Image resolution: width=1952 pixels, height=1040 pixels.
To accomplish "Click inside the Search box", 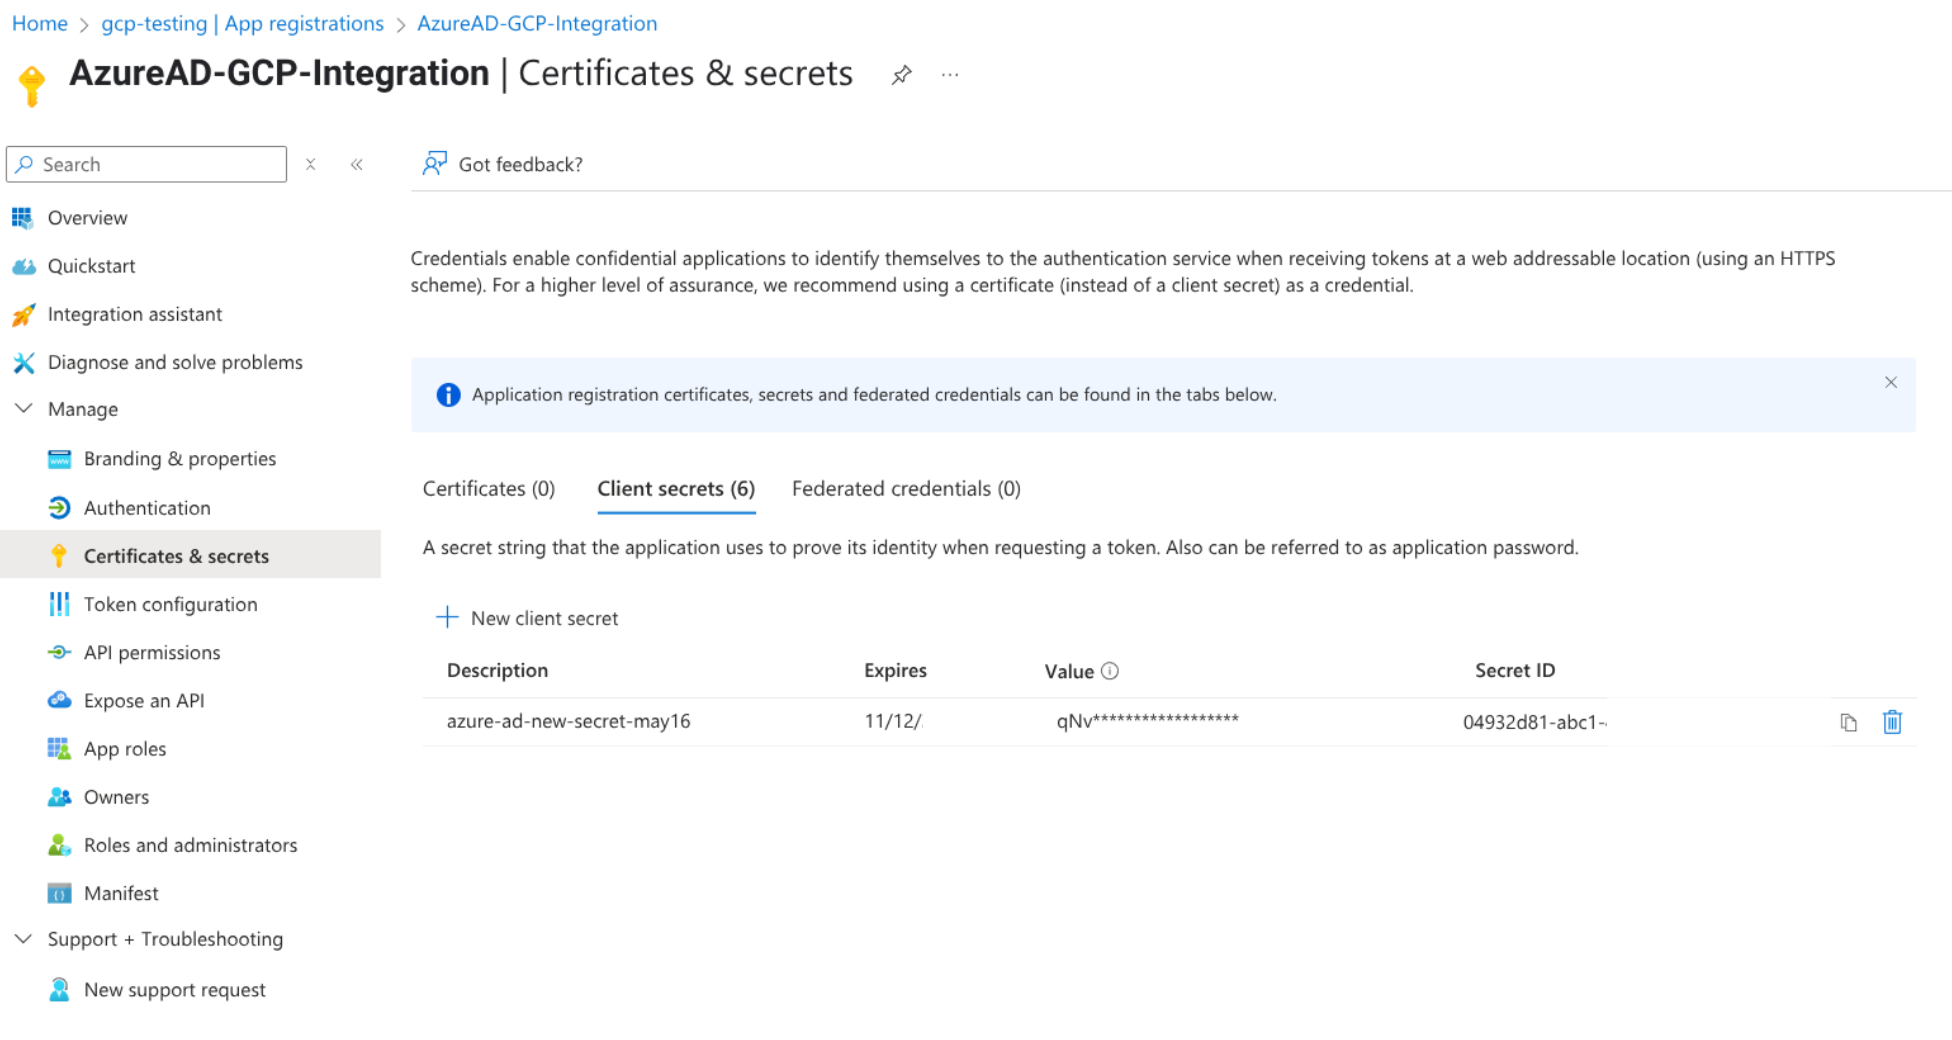I will click(146, 164).
